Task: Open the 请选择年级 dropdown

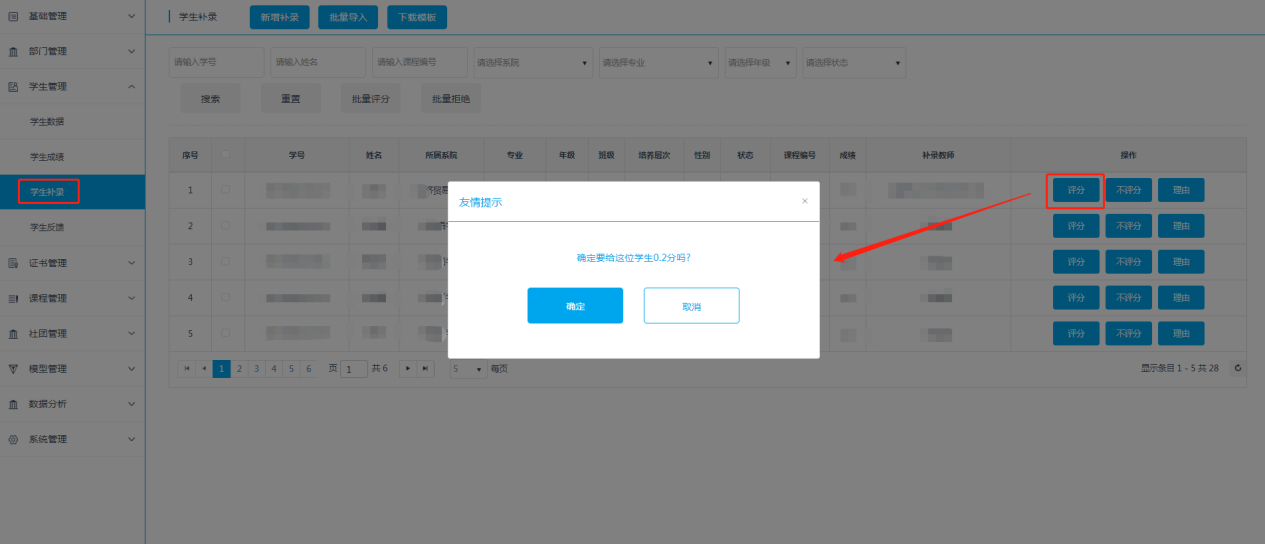Action: pyautogui.click(x=761, y=62)
